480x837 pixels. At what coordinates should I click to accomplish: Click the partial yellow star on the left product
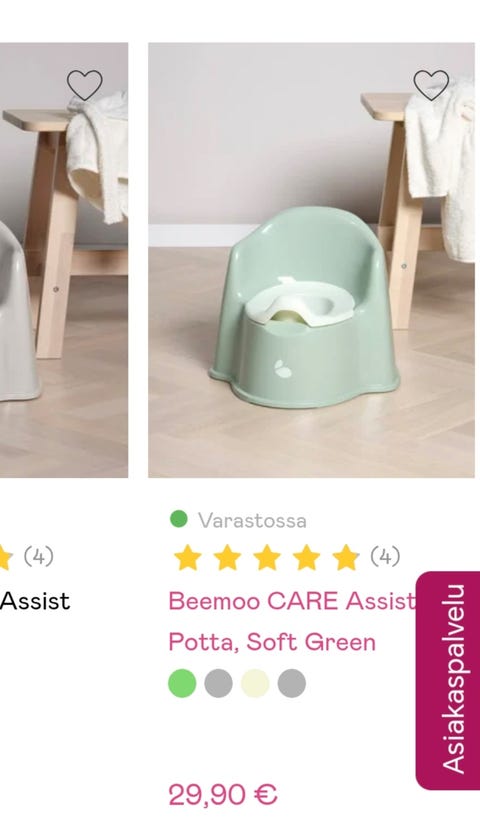6,557
